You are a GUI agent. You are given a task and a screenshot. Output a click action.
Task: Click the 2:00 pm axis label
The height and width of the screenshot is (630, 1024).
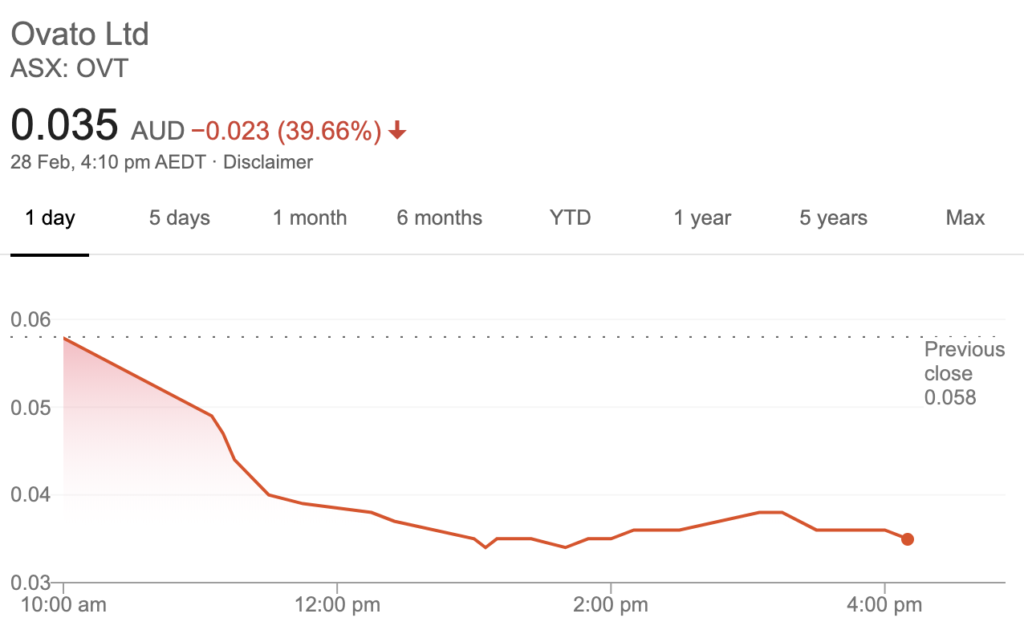coord(610,606)
